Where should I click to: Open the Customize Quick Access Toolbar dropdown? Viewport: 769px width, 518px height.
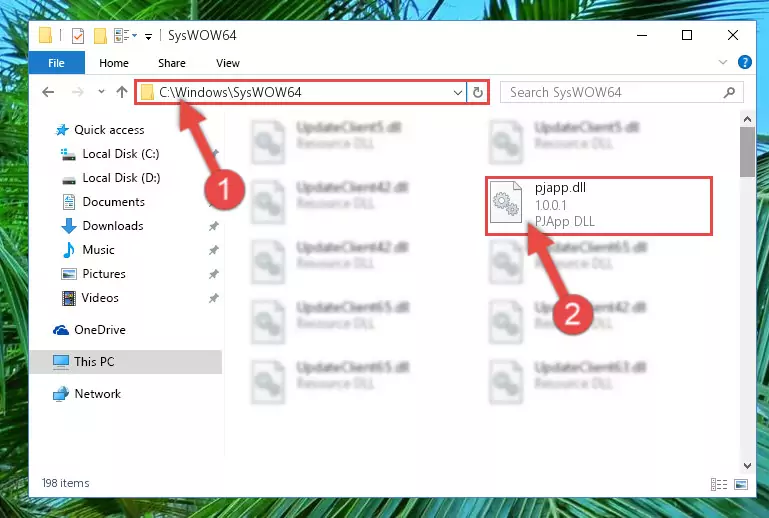(x=148, y=36)
